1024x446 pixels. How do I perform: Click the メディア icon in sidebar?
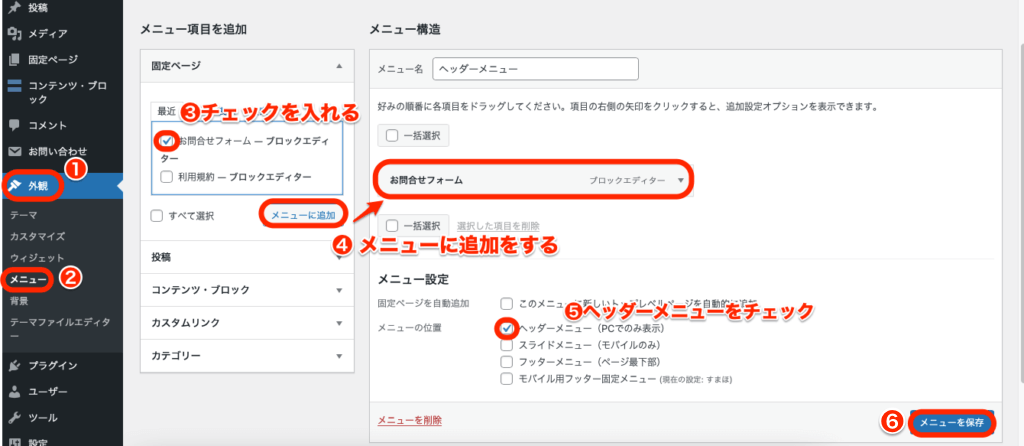[14, 33]
